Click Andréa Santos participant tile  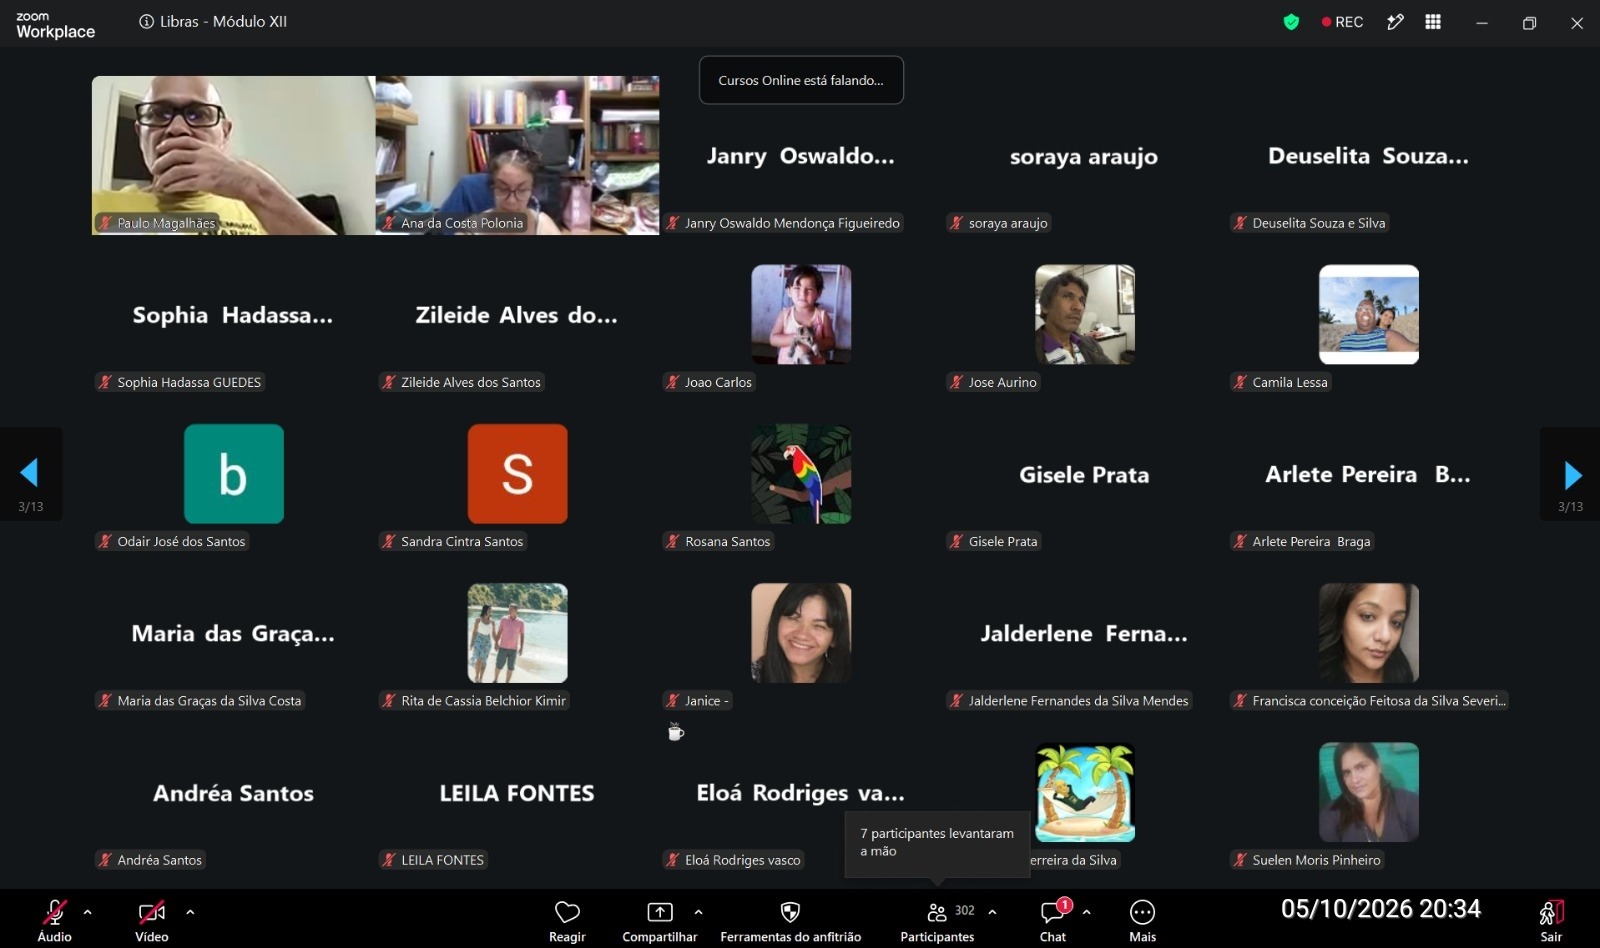(234, 793)
